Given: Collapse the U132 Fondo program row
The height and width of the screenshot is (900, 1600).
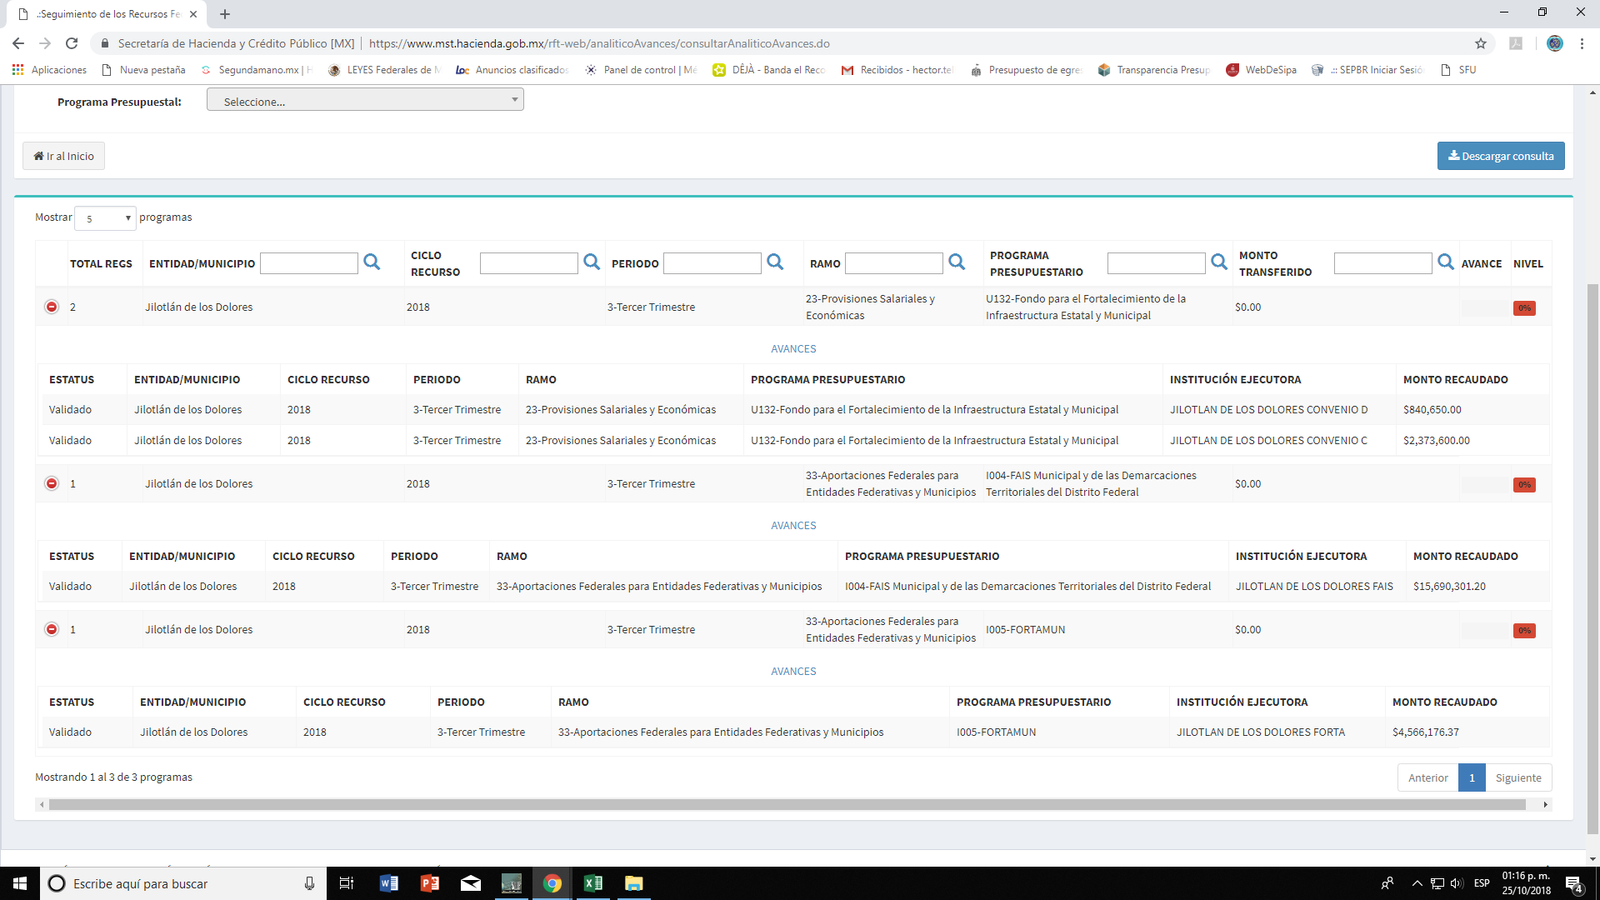Looking at the screenshot, I should tap(52, 307).
